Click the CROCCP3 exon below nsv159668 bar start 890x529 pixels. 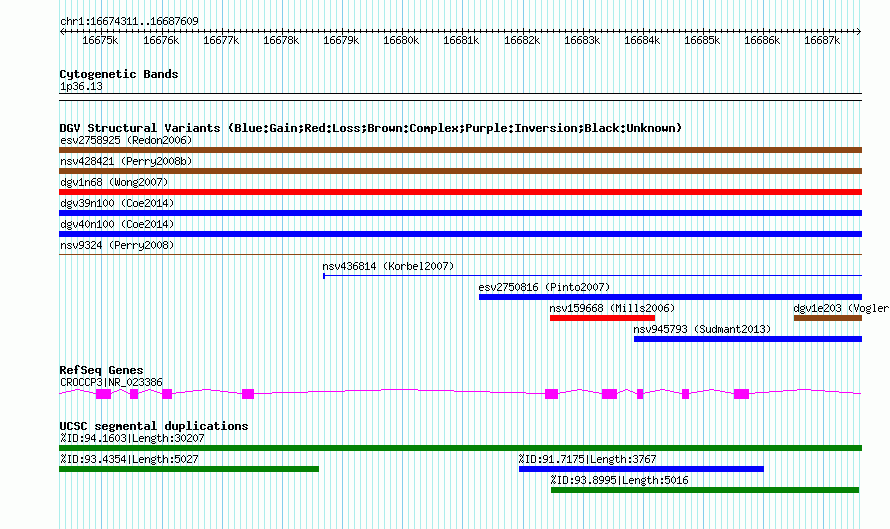pos(552,394)
